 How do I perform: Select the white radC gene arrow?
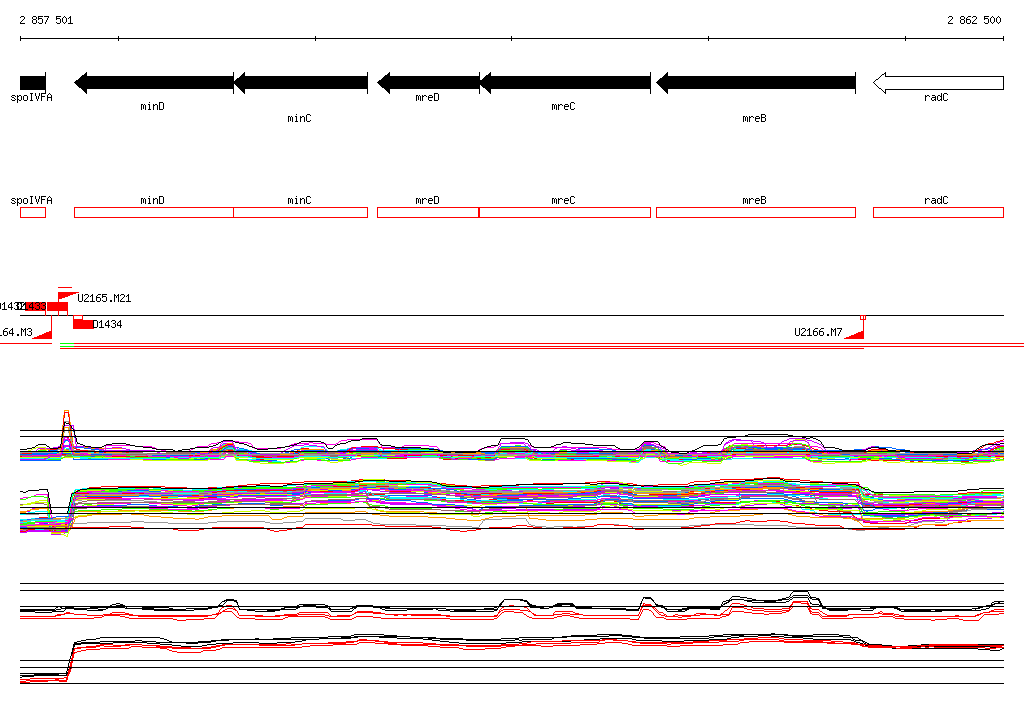938,83
